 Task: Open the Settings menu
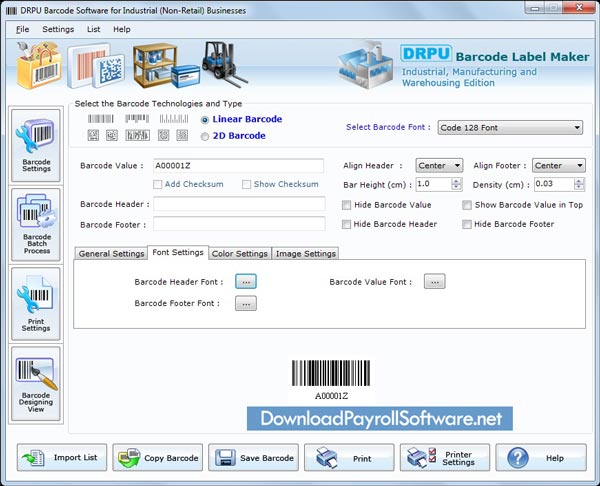point(58,29)
